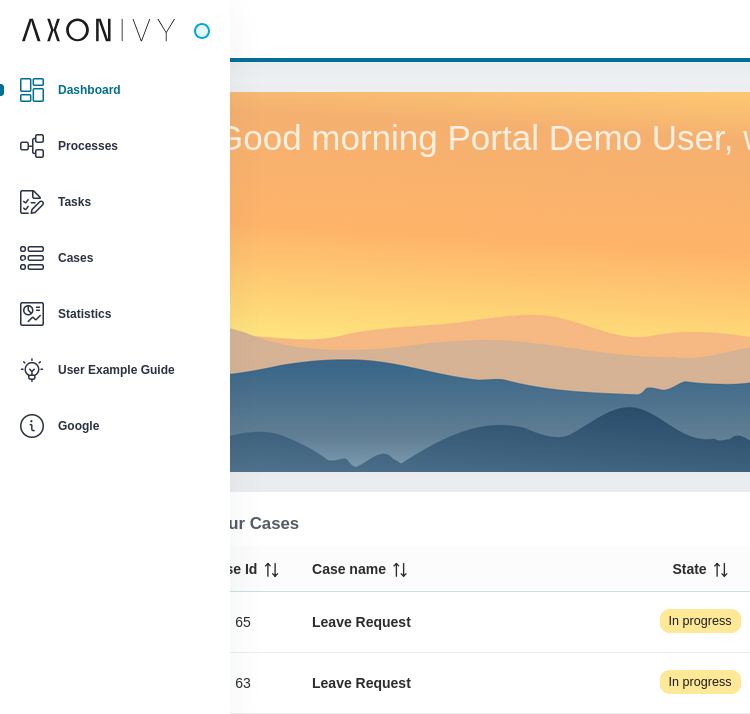750x714 pixels.
Task: Open the Statistics menu item label
Action: point(84,314)
